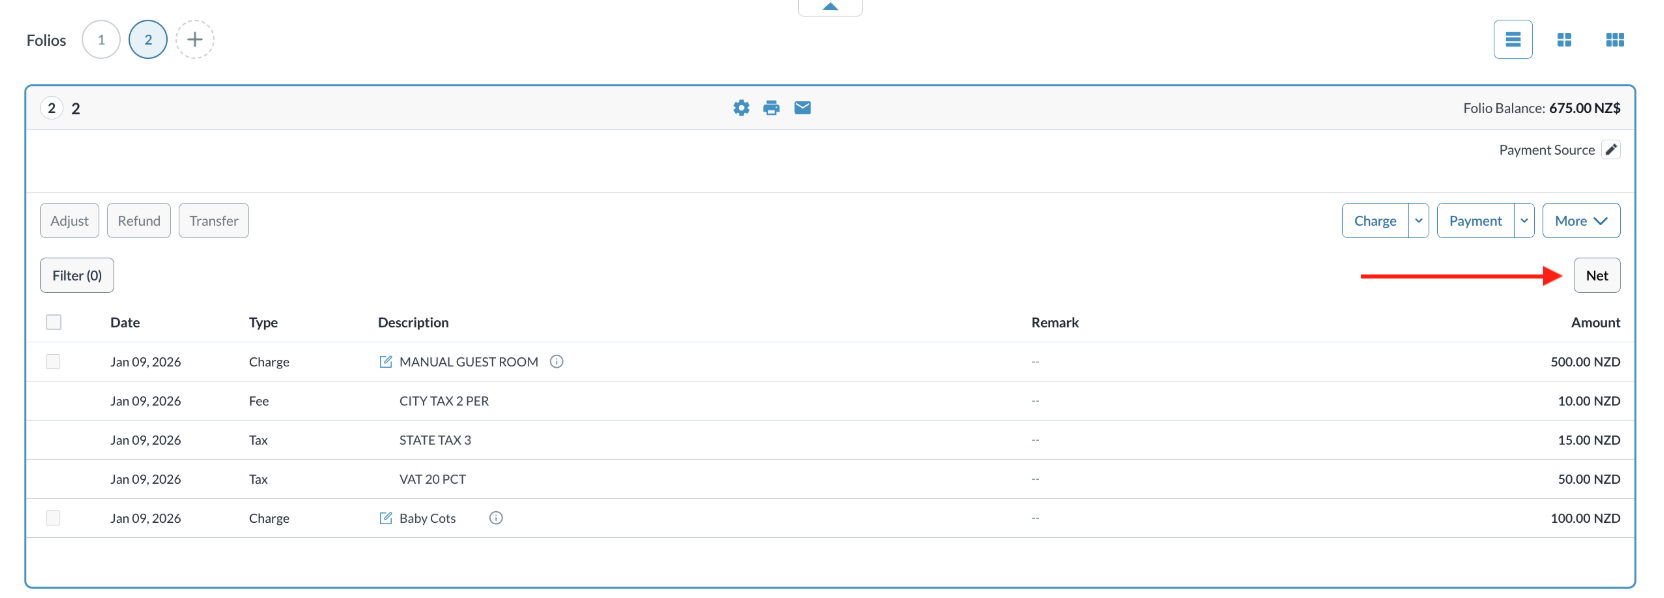The height and width of the screenshot is (598, 1664).
Task: Show info for MANUAL GUEST ROOM charge
Action: pos(557,362)
